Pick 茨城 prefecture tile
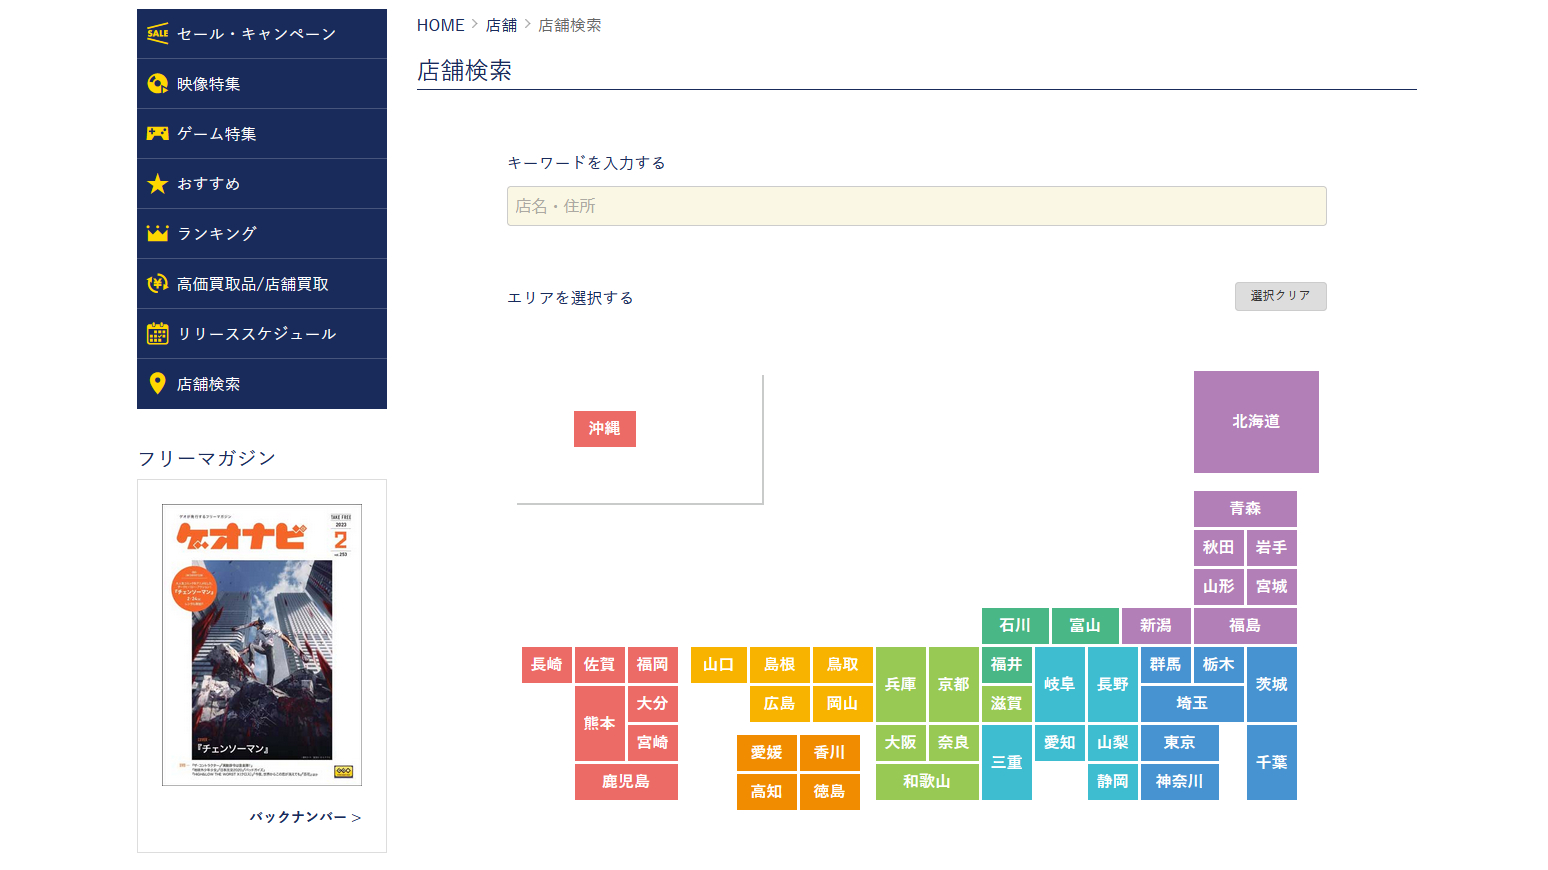Viewport: 1548px width, 870px height. coord(1272,684)
